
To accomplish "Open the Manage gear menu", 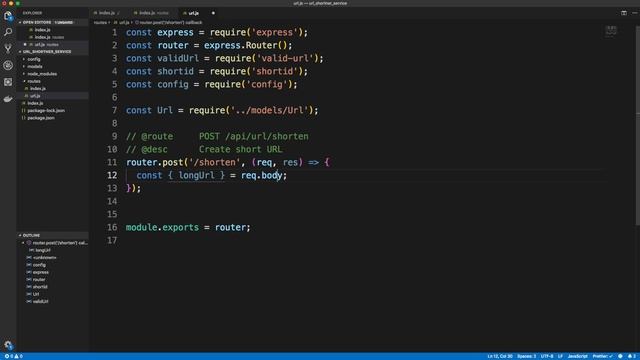I will pyautogui.click(x=8, y=345).
